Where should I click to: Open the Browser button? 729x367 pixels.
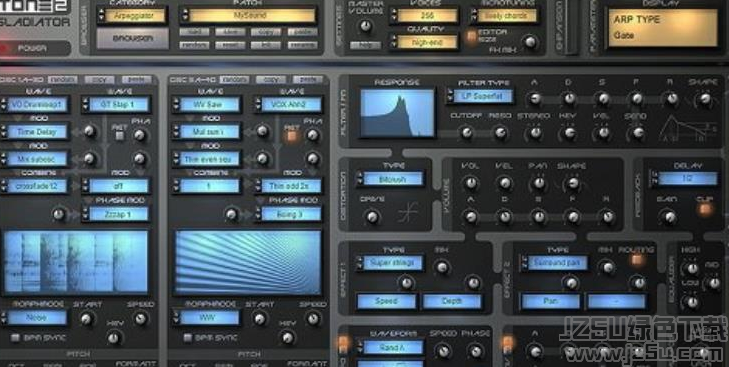[x=133, y=39]
